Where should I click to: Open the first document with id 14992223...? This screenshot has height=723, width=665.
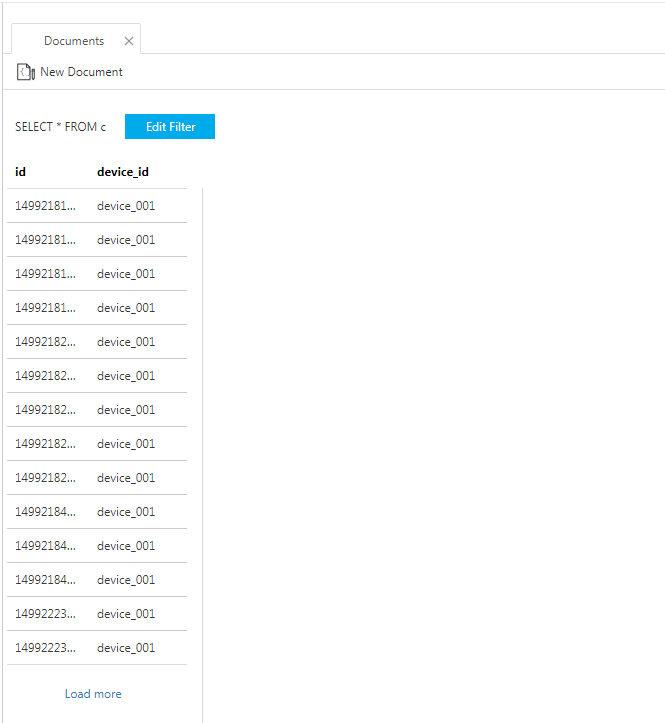tap(97, 614)
